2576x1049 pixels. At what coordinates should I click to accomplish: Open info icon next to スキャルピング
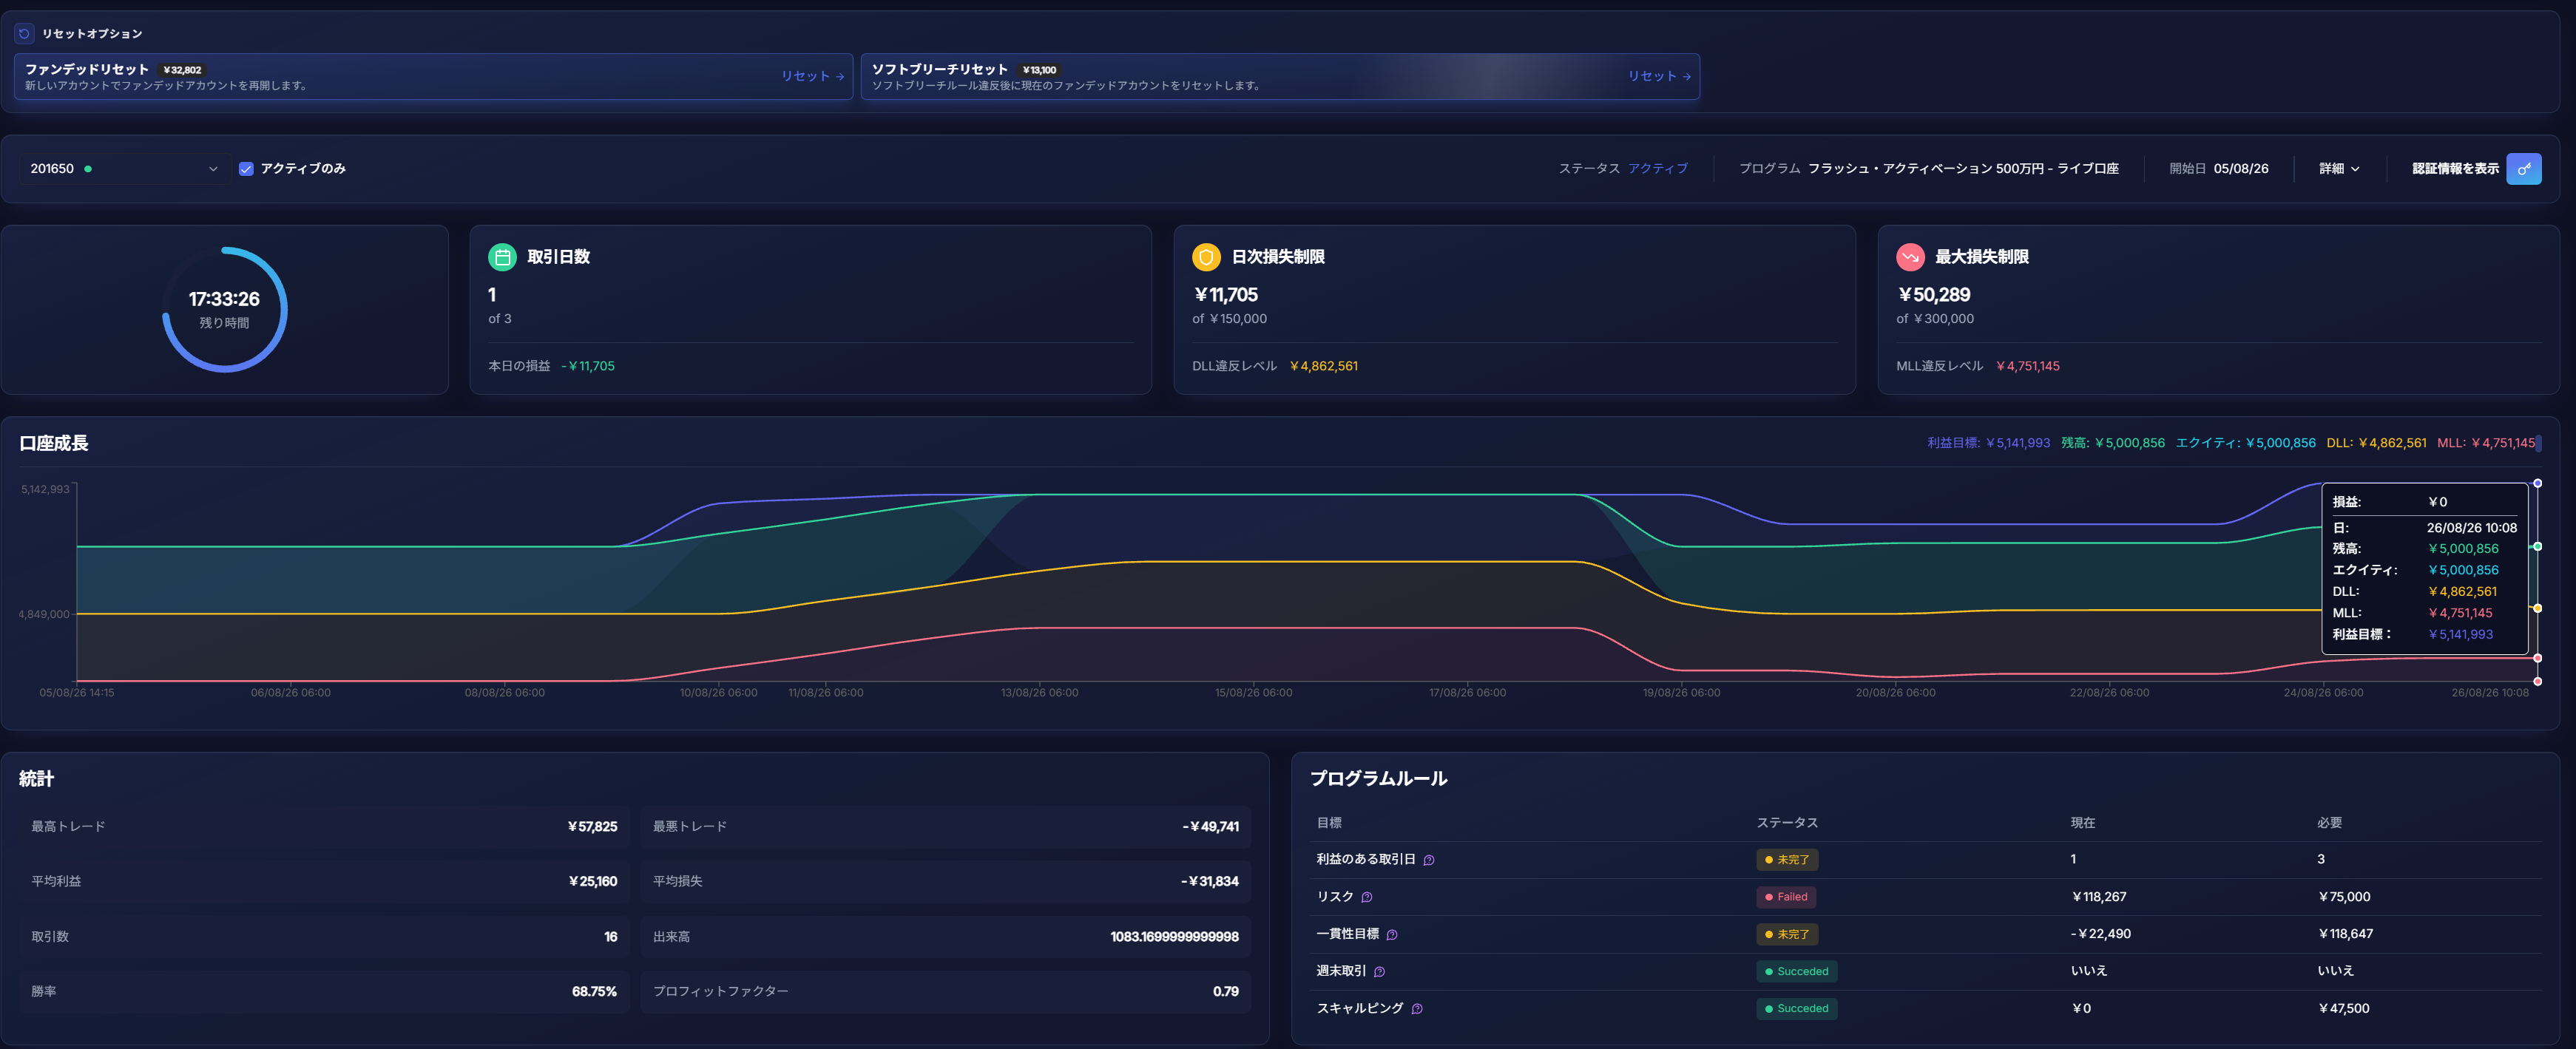(x=1417, y=1008)
